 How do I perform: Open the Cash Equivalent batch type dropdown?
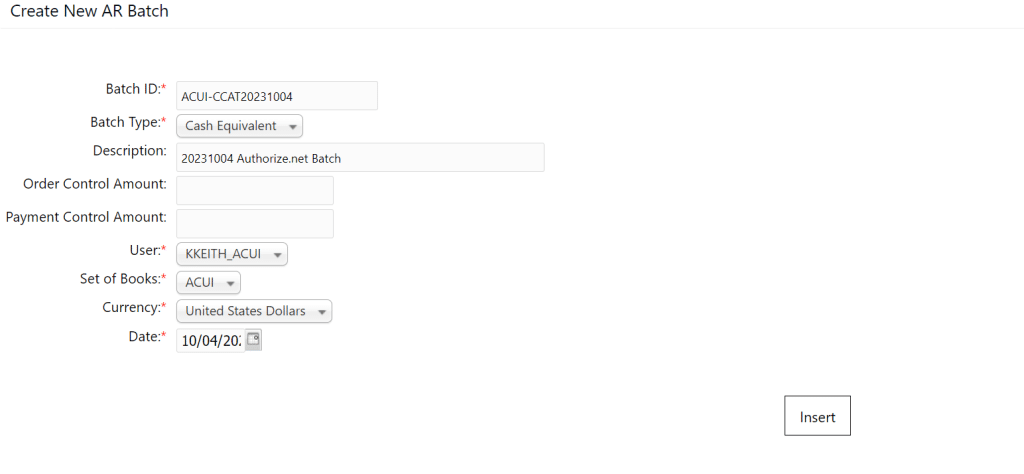click(x=240, y=126)
